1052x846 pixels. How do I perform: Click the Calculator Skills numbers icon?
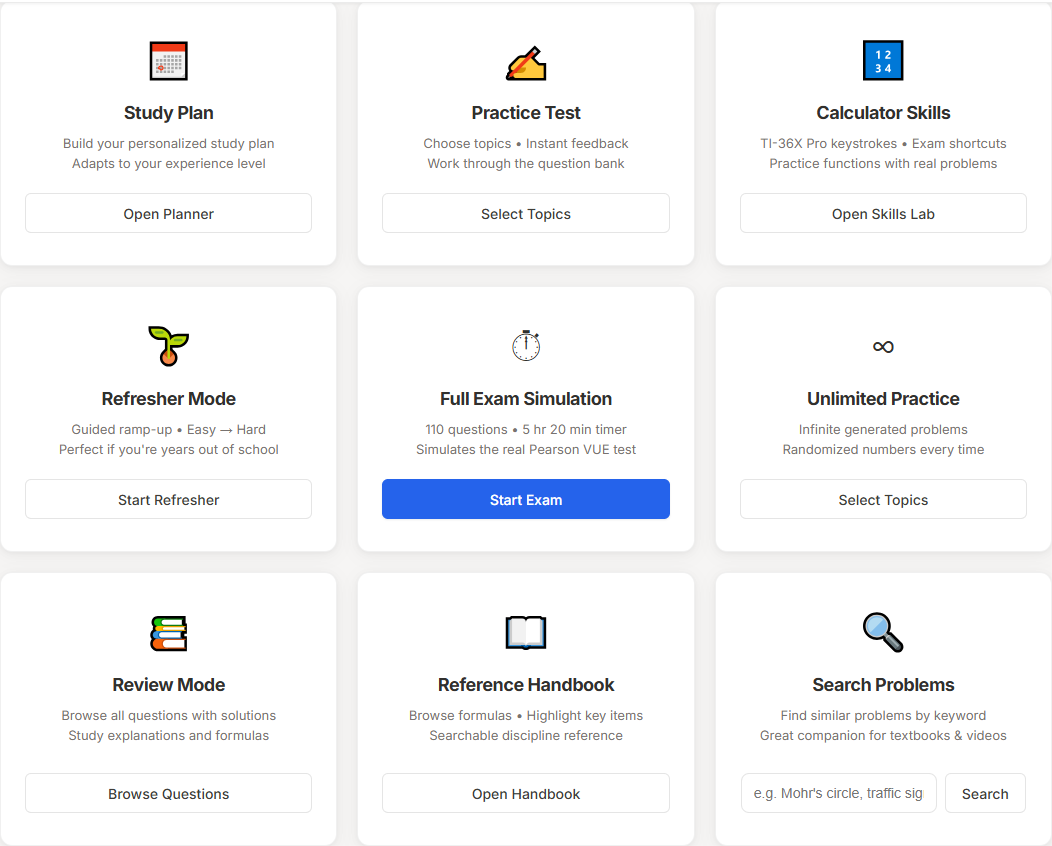point(883,60)
